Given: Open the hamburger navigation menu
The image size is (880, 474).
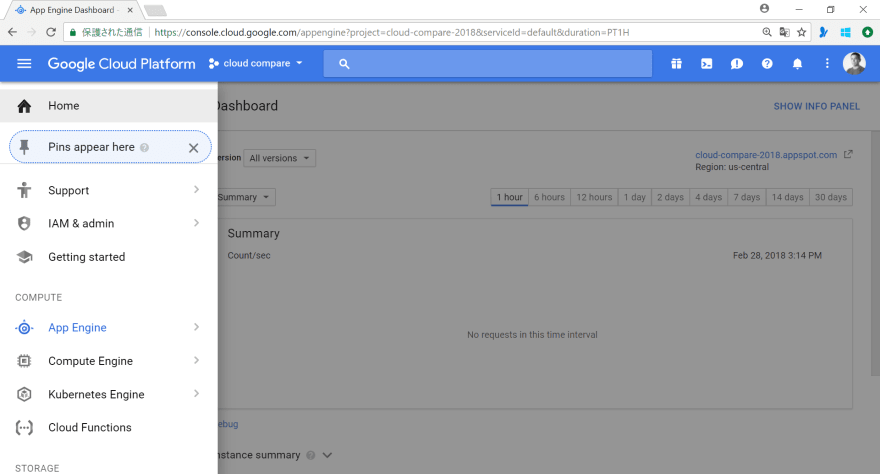Looking at the screenshot, I should [24, 63].
